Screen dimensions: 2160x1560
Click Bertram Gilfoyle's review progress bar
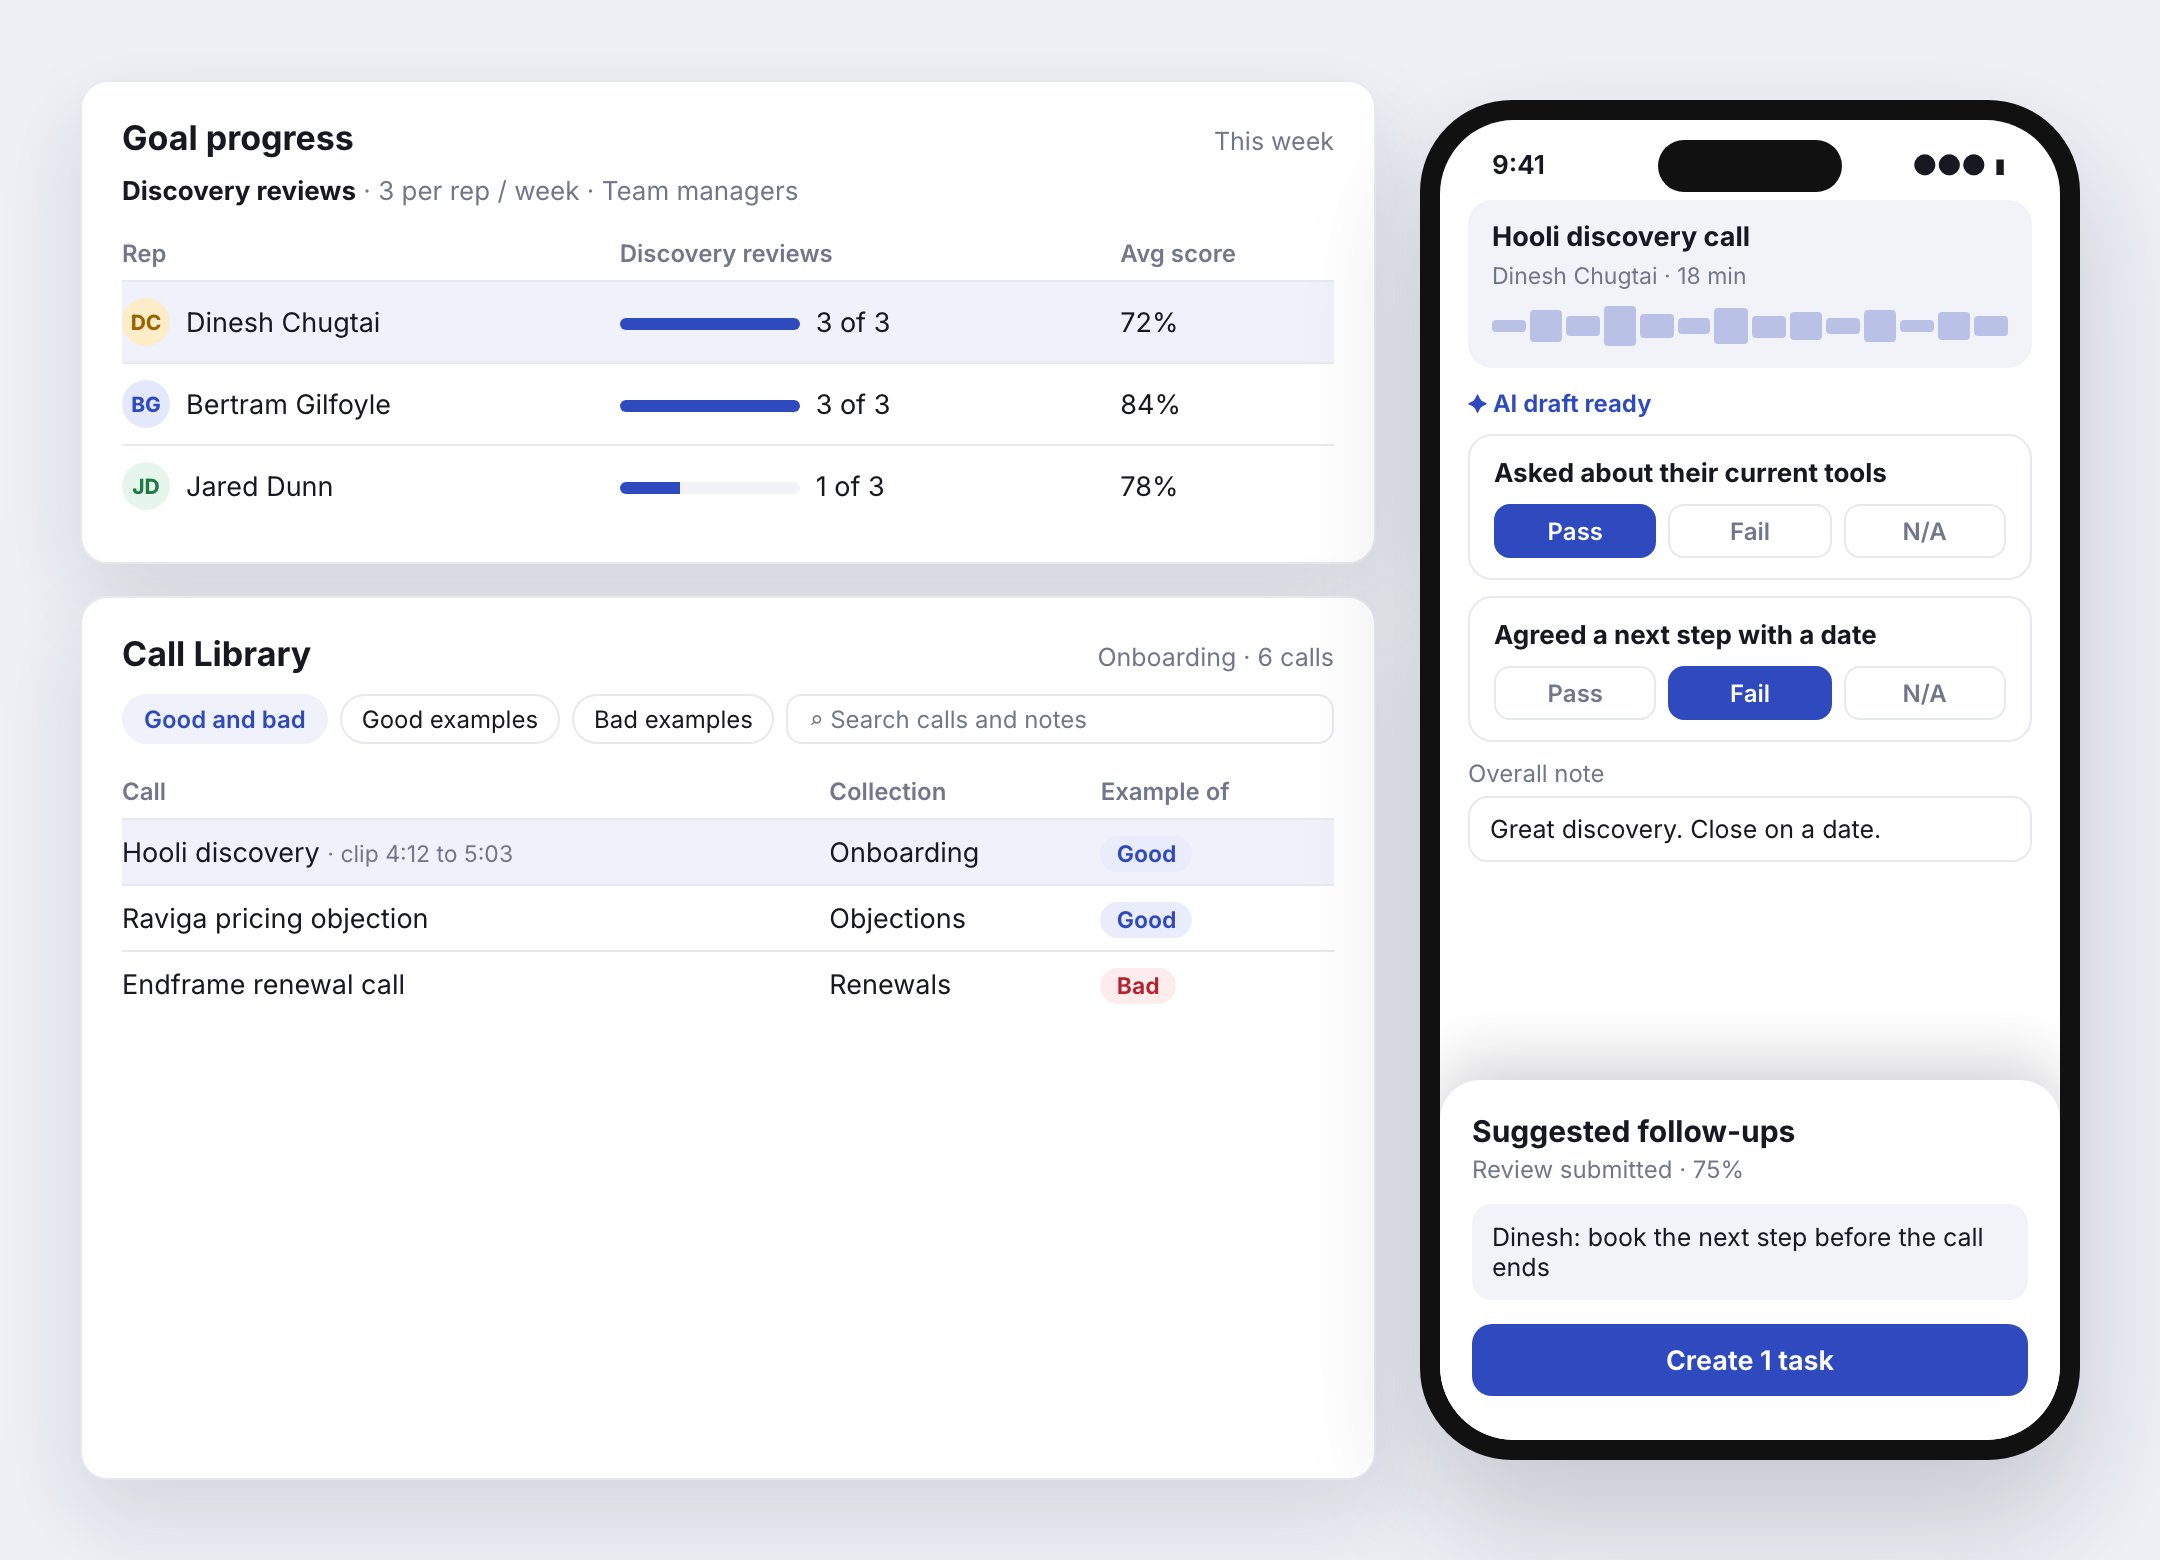click(x=709, y=405)
